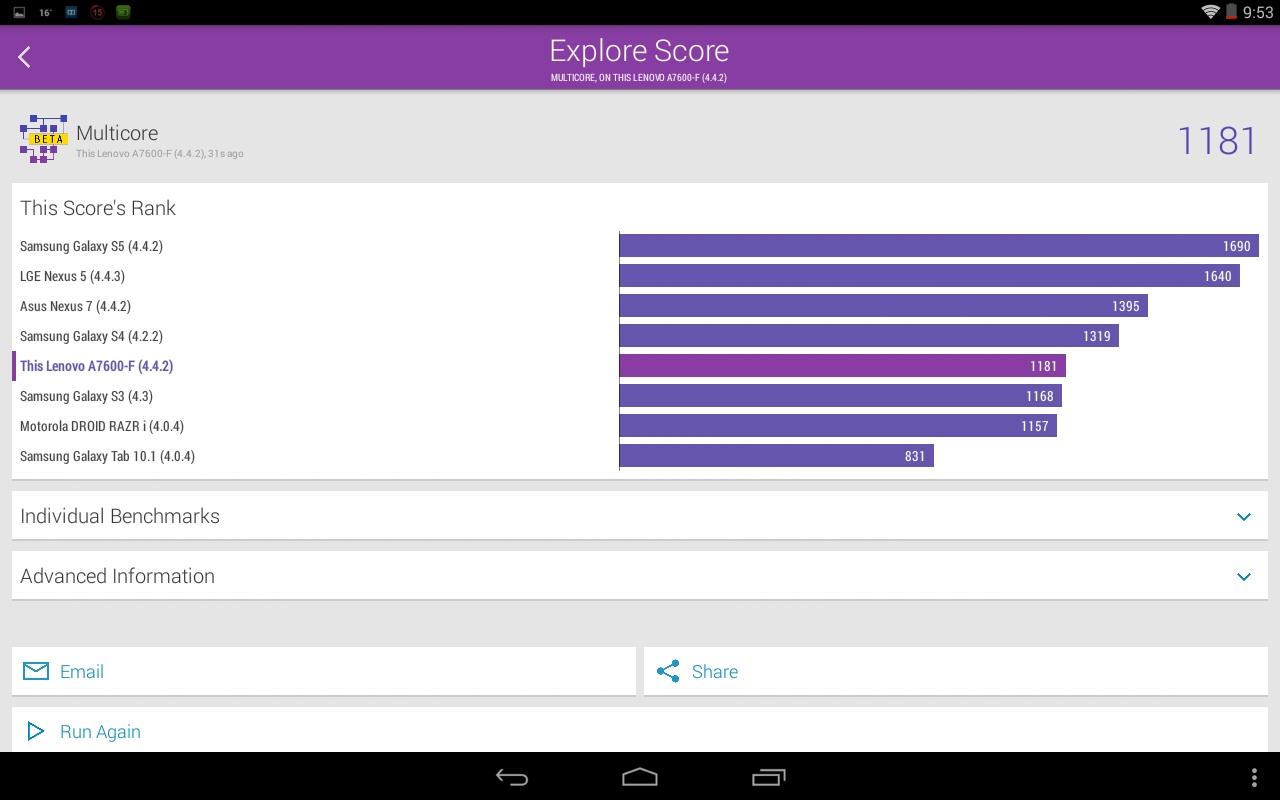Image resolution: width=1280 pixels, height=800 pixels.
Task: Select the Samsung Galaxy S5 score bar
Action: (938, 246)
